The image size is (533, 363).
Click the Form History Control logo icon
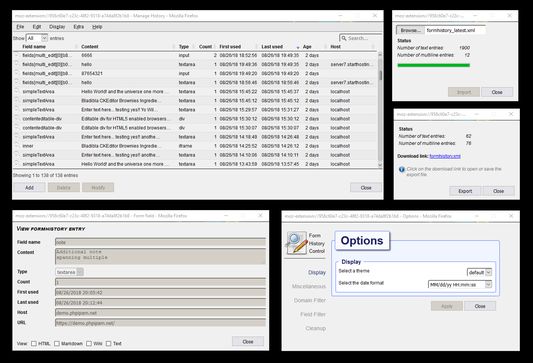click(297, 243)
